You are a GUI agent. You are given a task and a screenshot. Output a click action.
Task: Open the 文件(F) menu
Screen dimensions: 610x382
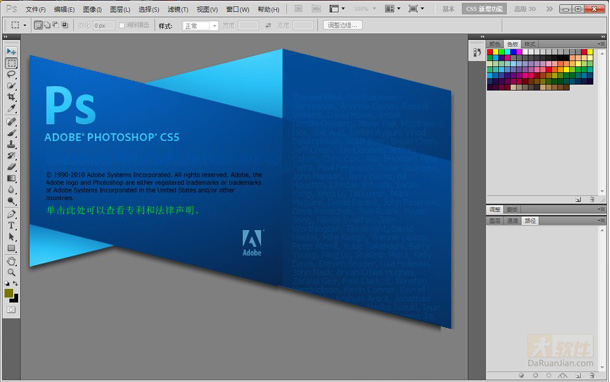(35, 9)
